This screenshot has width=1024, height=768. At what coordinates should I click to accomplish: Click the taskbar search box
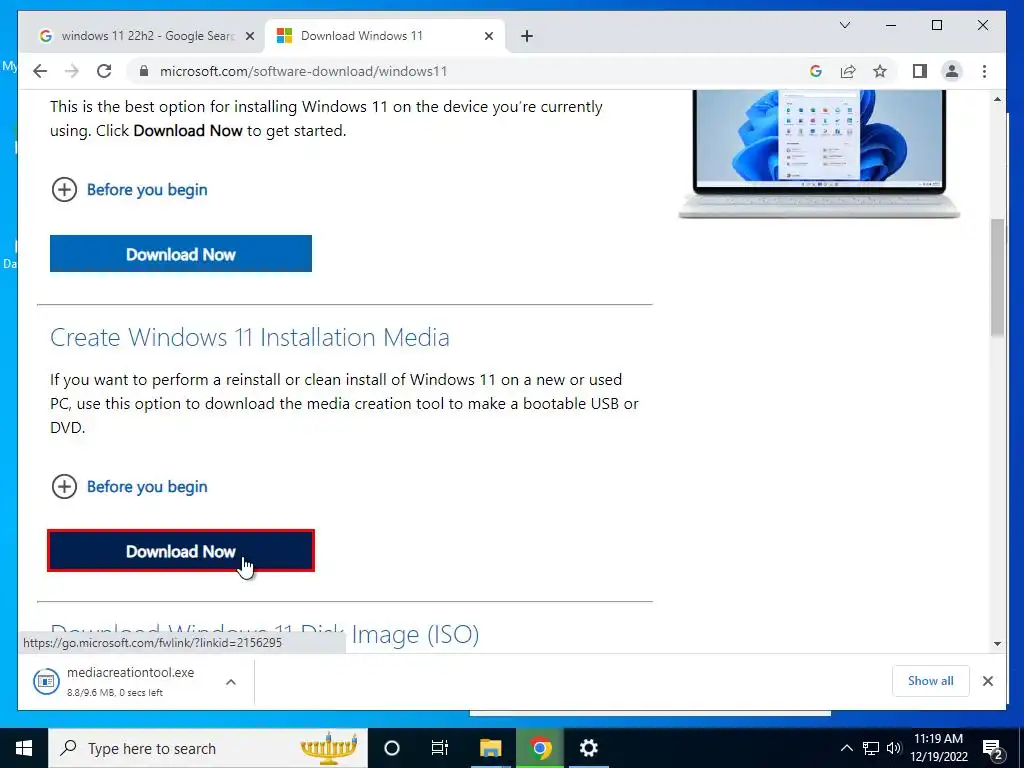208,748
